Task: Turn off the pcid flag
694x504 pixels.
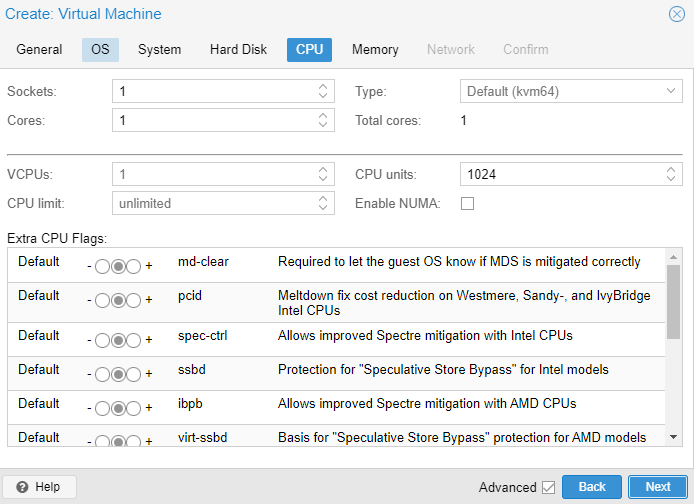Action: pos(102,300)
